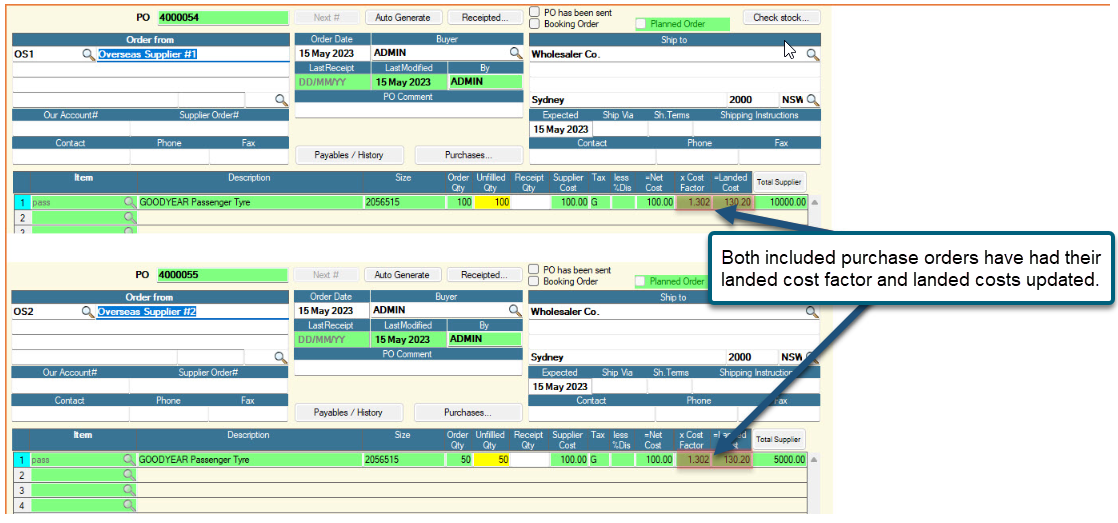The image size is (1118, 523).
Task: Open item lookup on row 3 of PO 4000055
Action: 130,490
